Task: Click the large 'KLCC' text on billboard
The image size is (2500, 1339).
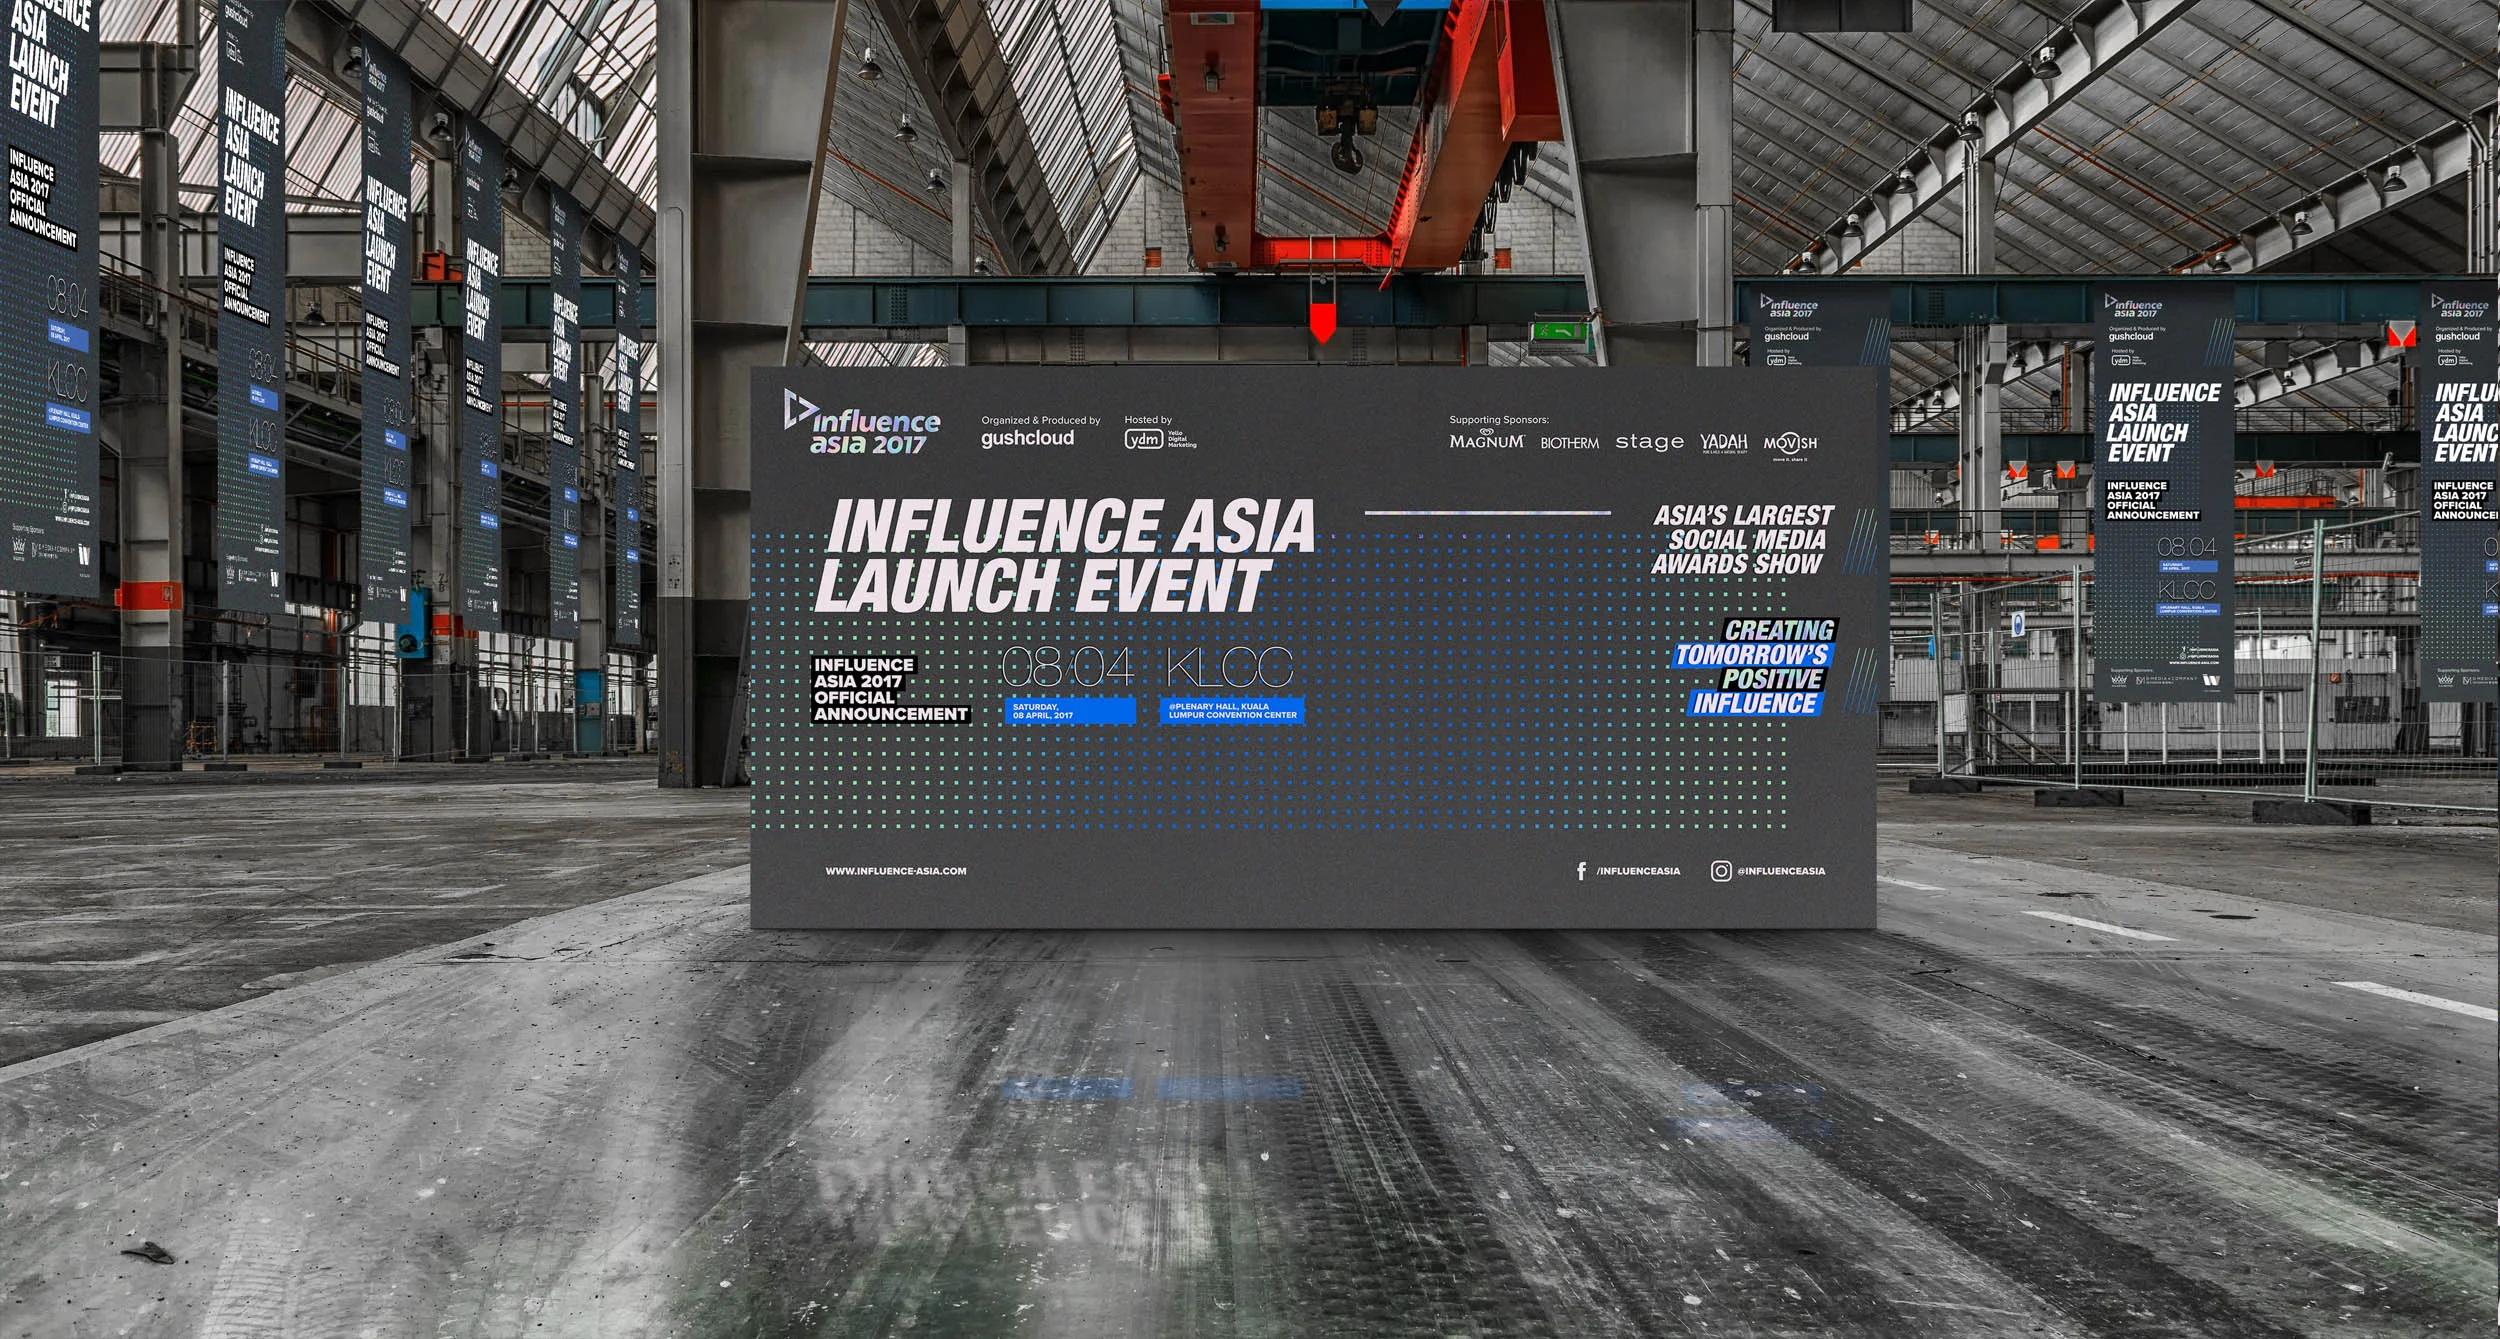Action: 1229,667
